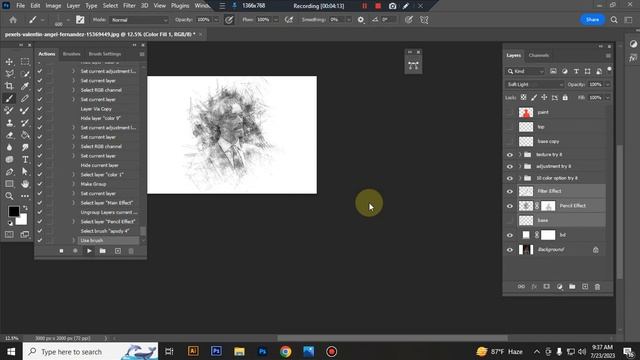
Task: Select the Rectangular Marquee tool
Action: pos(25,62)
